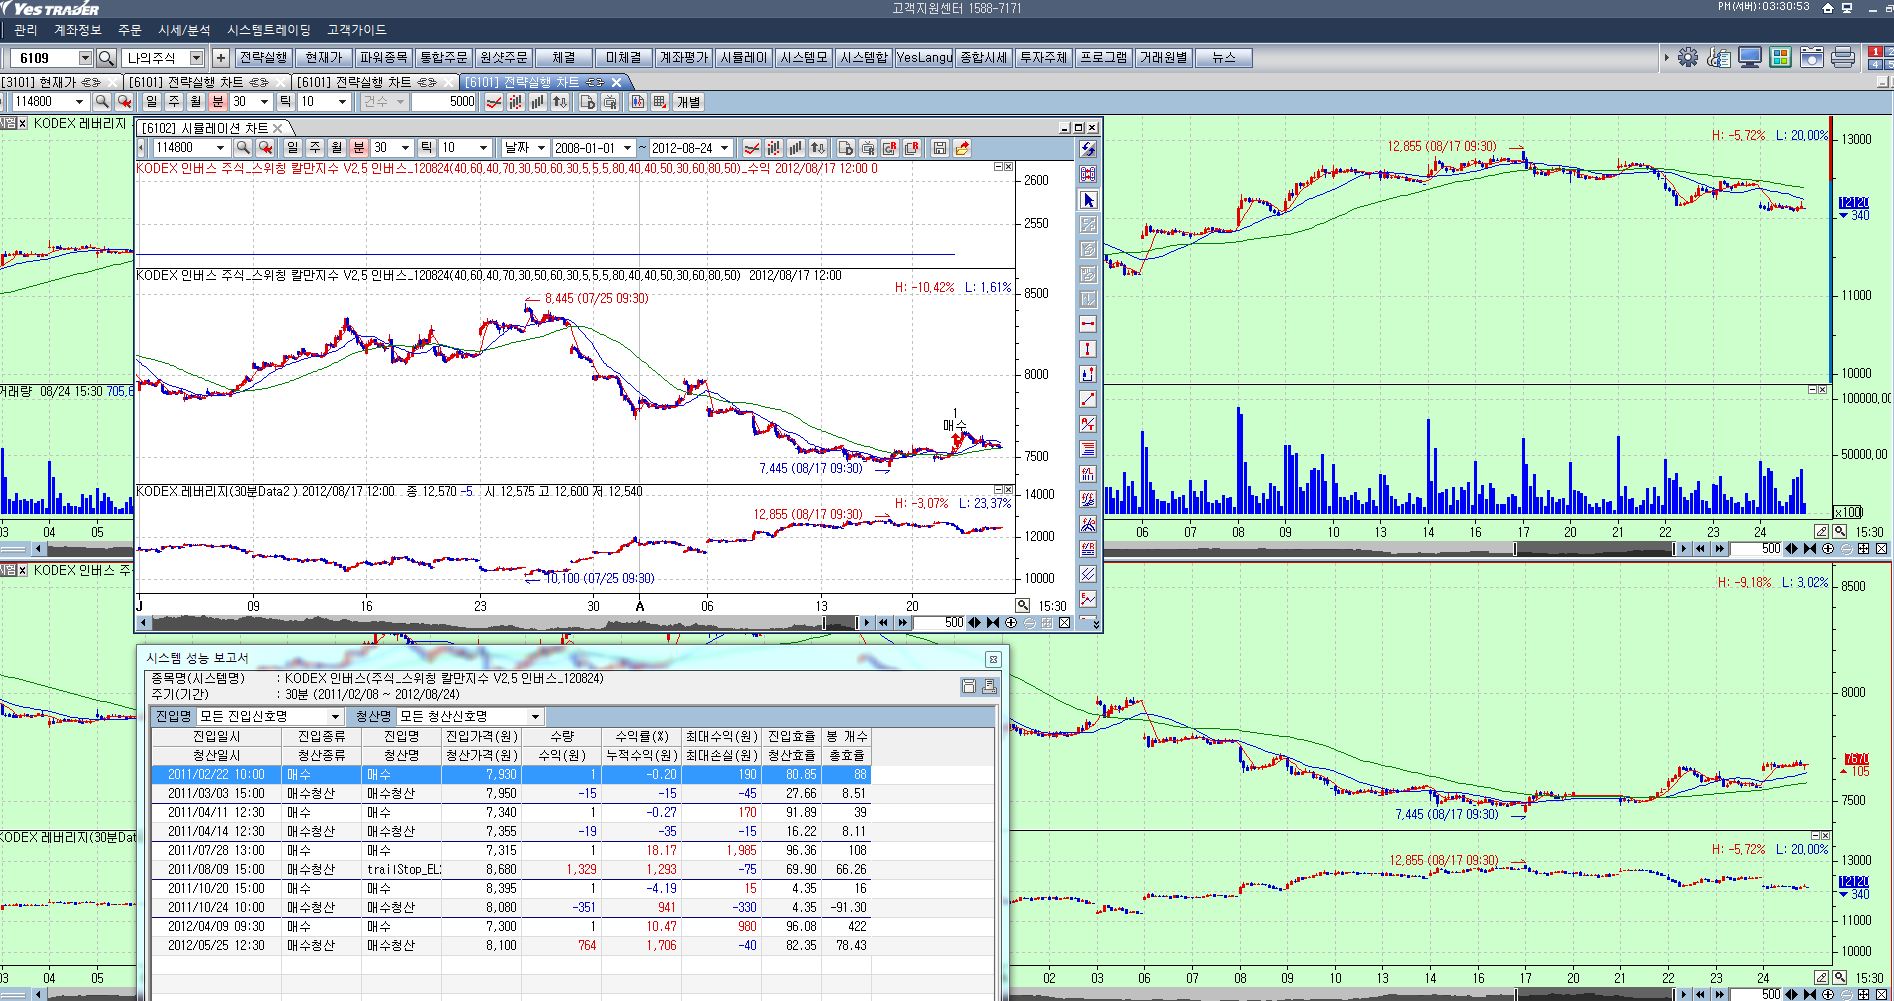The width and height of the screenshot is (1894, 1001).
Task: Click the save disk icon in simulation toolbar
Action: coord(939,148)
